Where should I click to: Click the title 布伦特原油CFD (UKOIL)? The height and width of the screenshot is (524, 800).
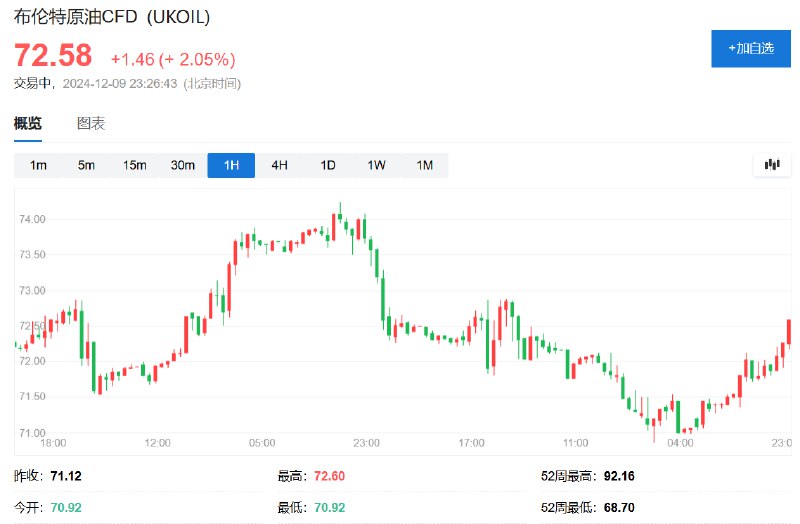112,17
